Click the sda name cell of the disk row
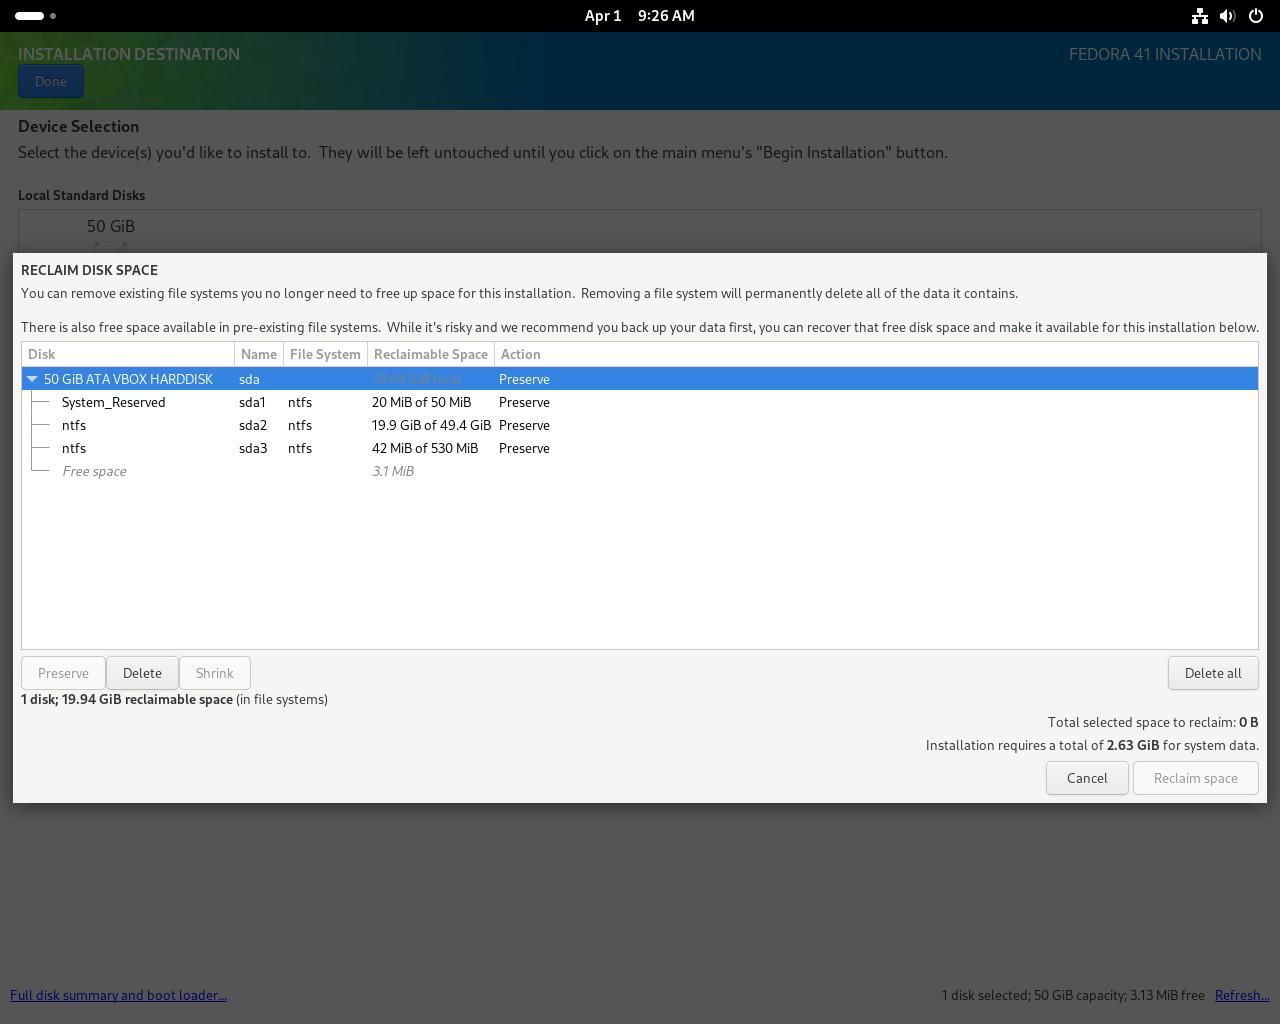The height and width of the screenshot is (1024, 1280). click(x=249, y=379)
